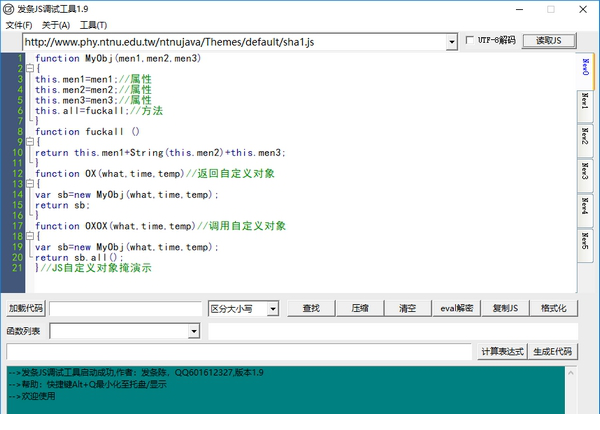Viewport: 600px width, 430px height.
Task: Select the New5 tab
Action: tap(585, 240)
